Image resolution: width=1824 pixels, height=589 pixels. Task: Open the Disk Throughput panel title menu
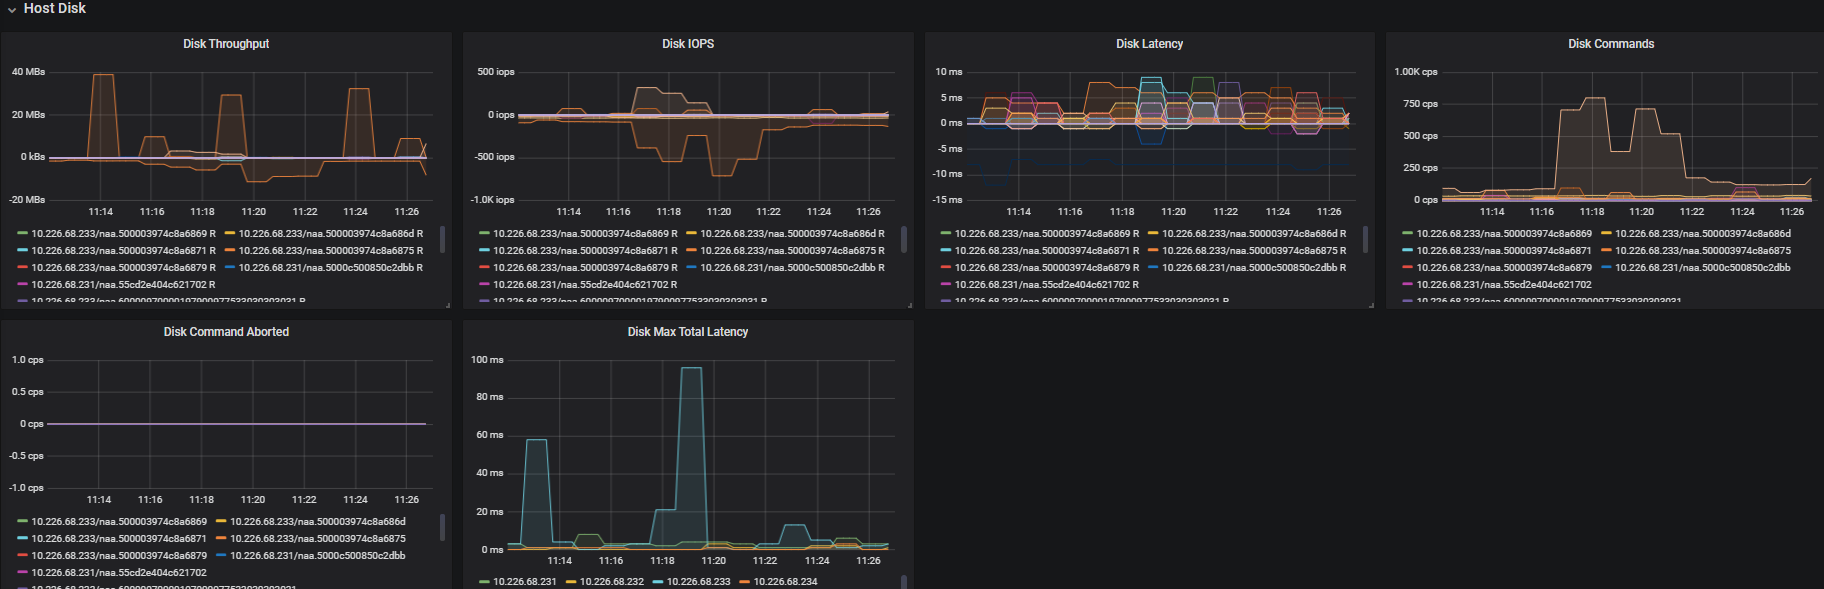226,44
